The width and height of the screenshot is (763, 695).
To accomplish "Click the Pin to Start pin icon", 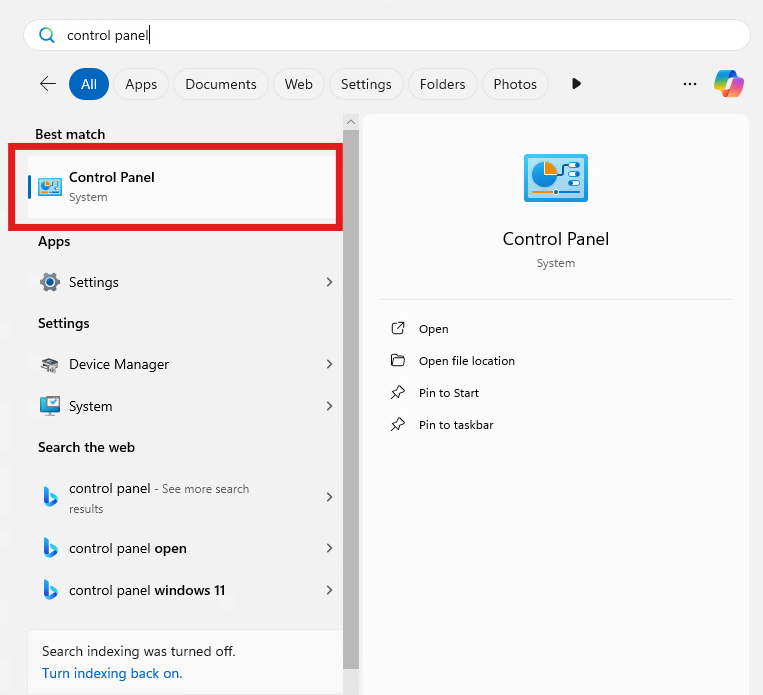I will click(398, 393).
